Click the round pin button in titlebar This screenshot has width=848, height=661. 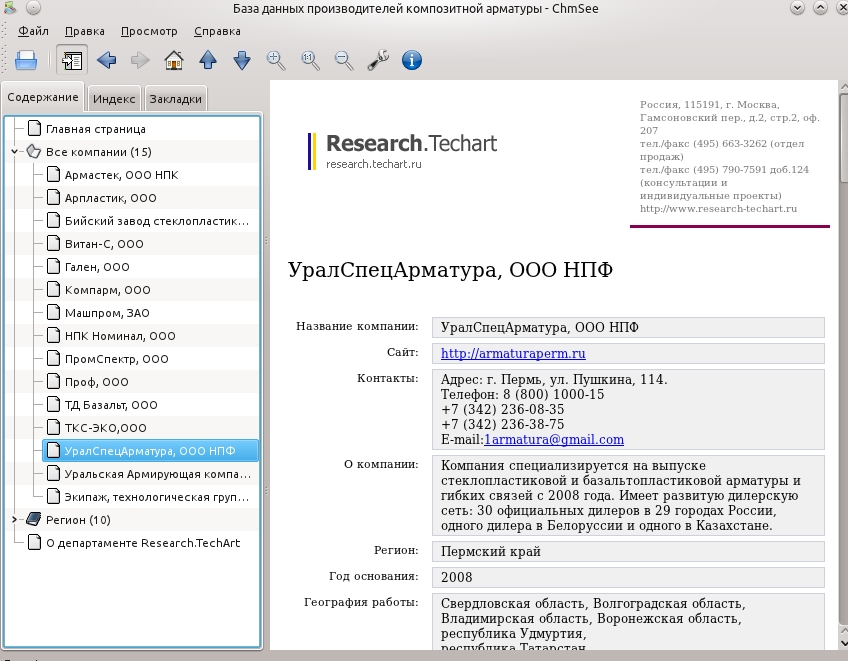34,8
